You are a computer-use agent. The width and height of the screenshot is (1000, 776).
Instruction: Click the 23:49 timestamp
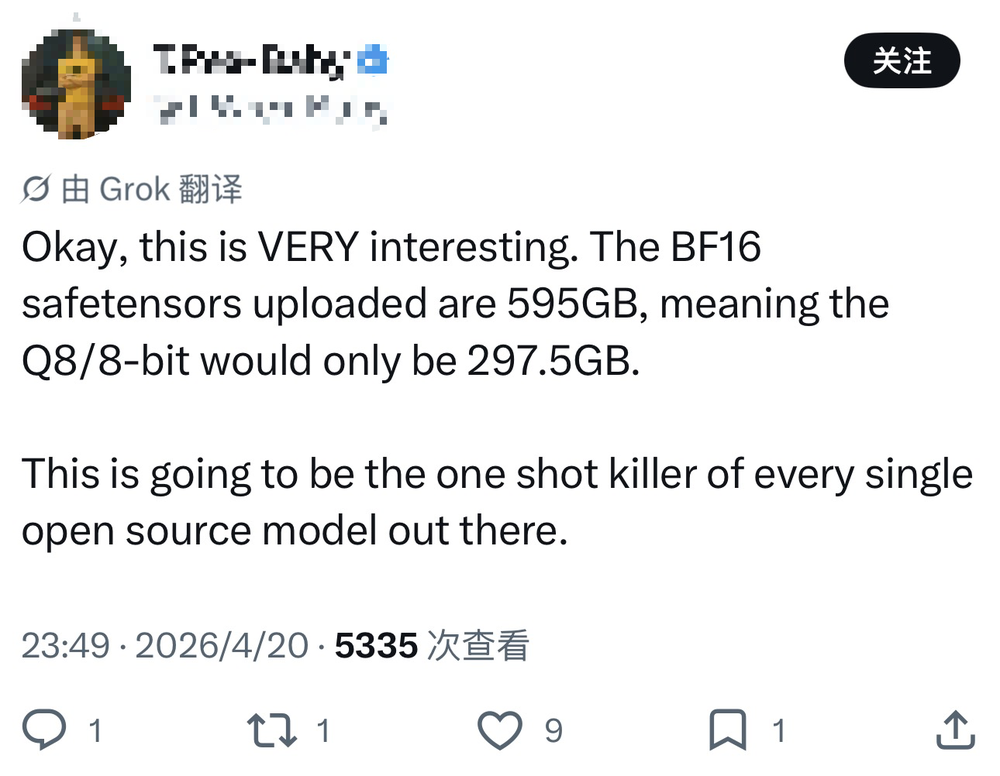(x=65, y=646)
